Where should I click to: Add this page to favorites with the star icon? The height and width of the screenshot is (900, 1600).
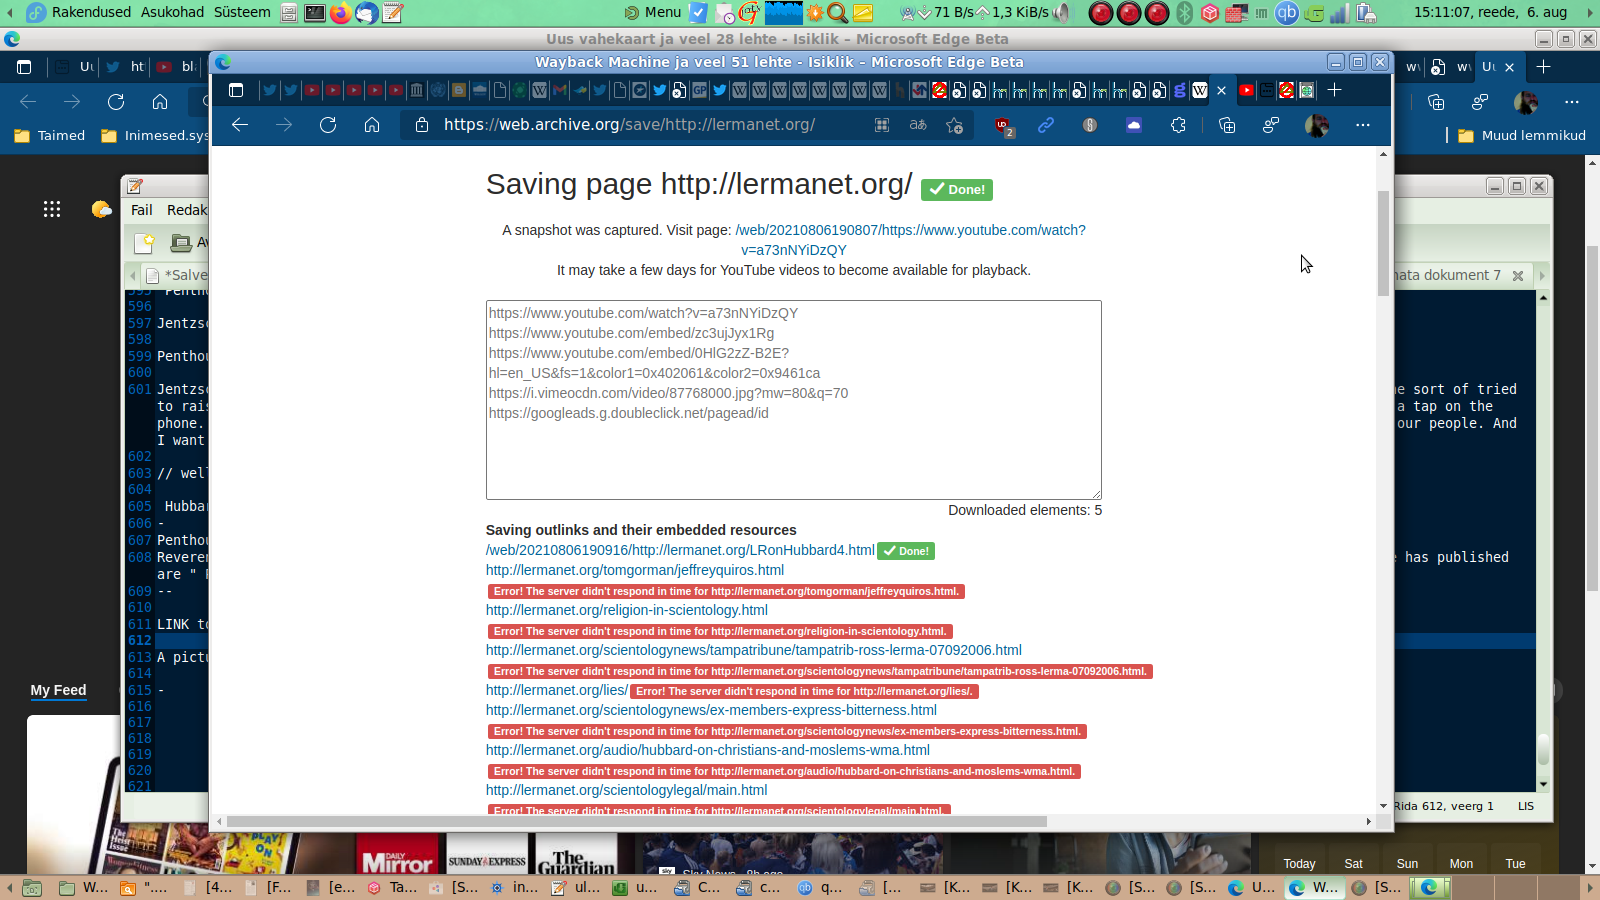coord(955,125)
